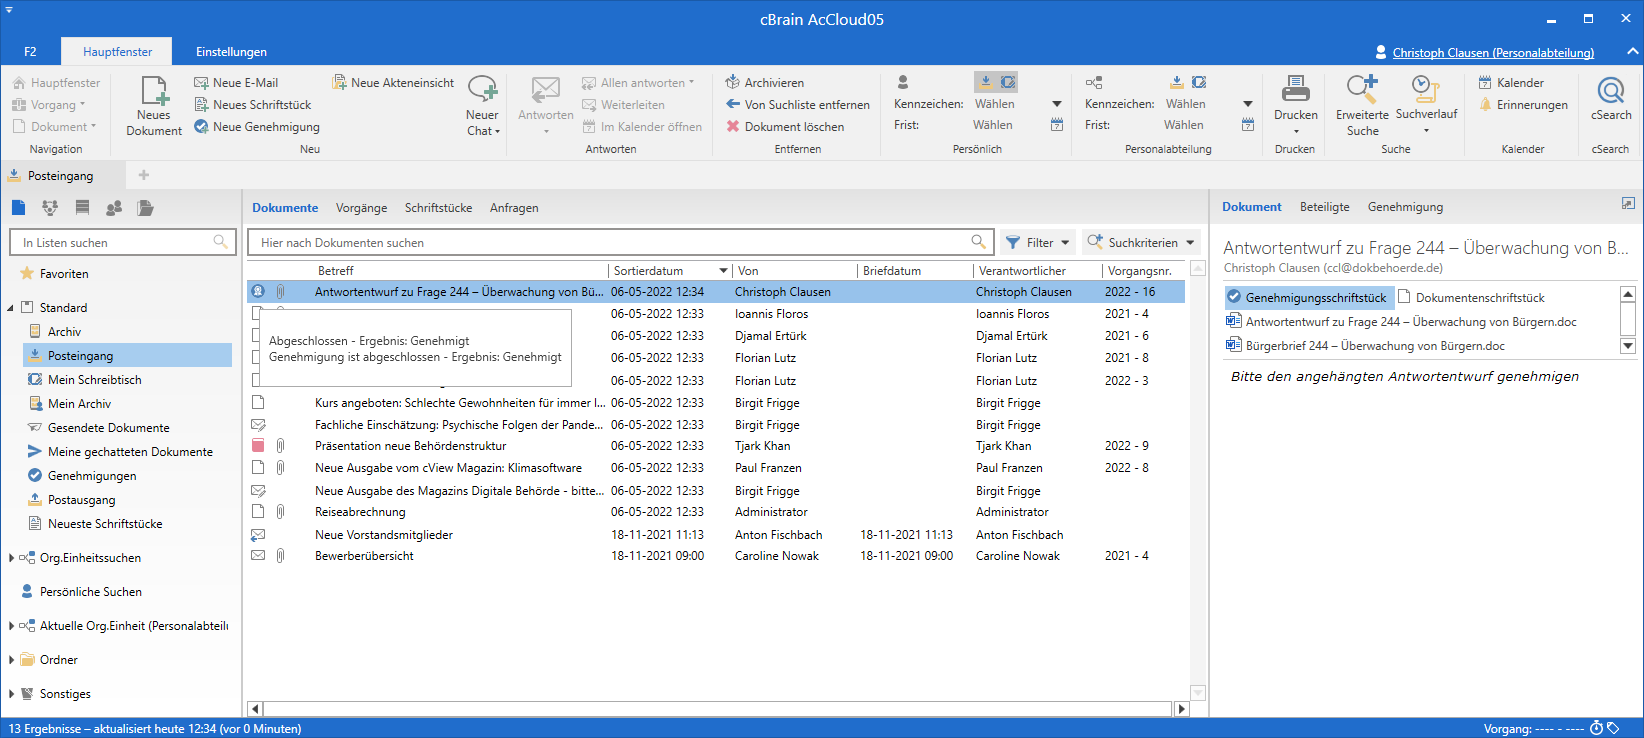Expand the Ordner tree node
The image size is (1644, 738).
tap(11, 660)
